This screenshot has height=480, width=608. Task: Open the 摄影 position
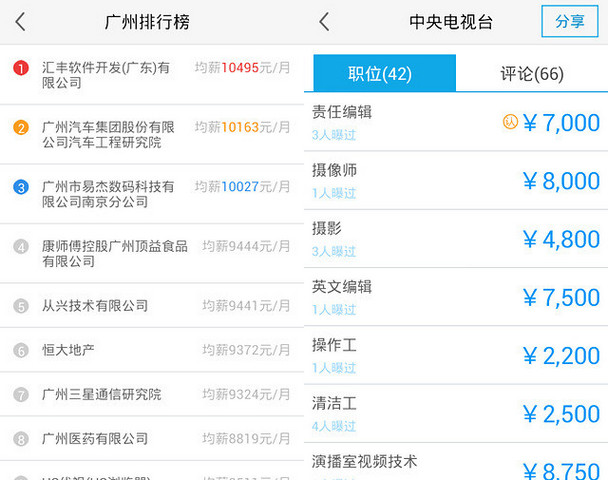click(456, 238)
